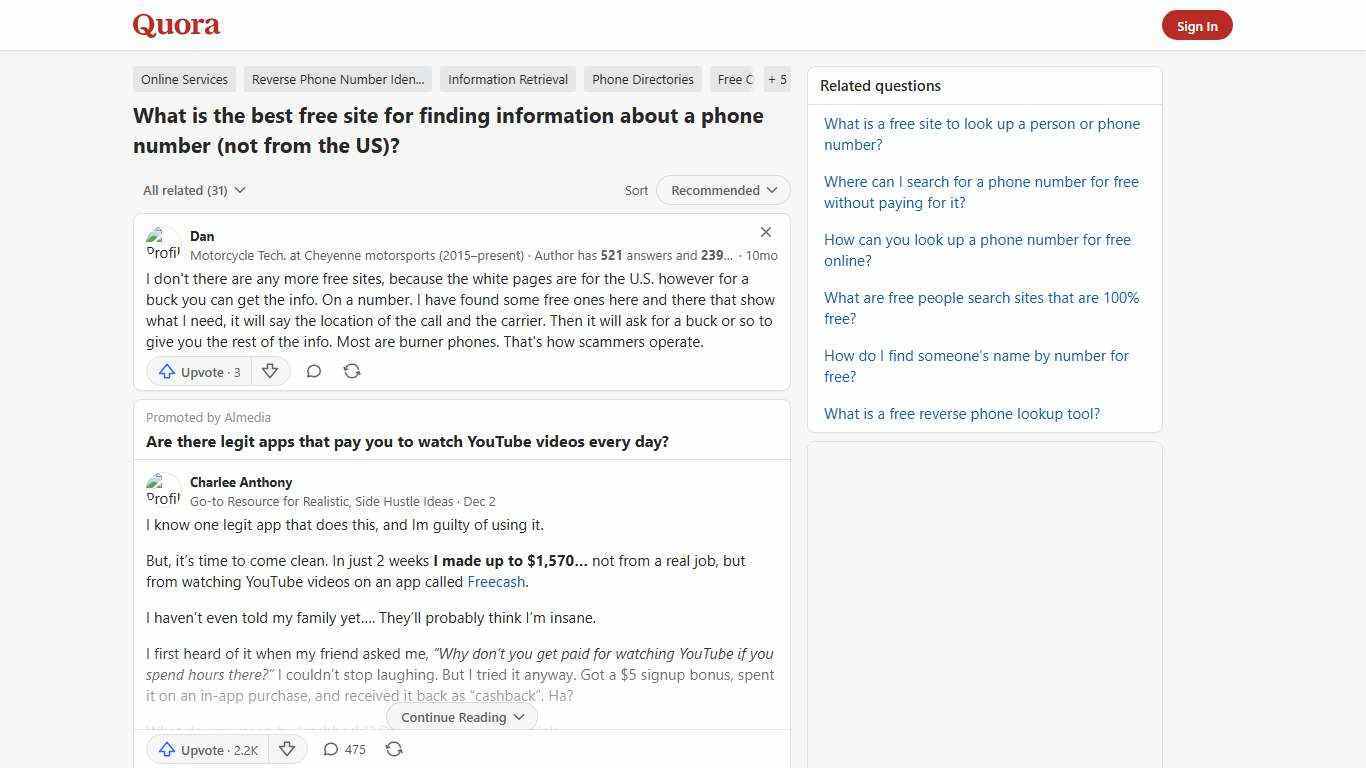Open the Quora home logo
Screen dimensions: 1366x768
pyautogui.click(x=175, y=25)
